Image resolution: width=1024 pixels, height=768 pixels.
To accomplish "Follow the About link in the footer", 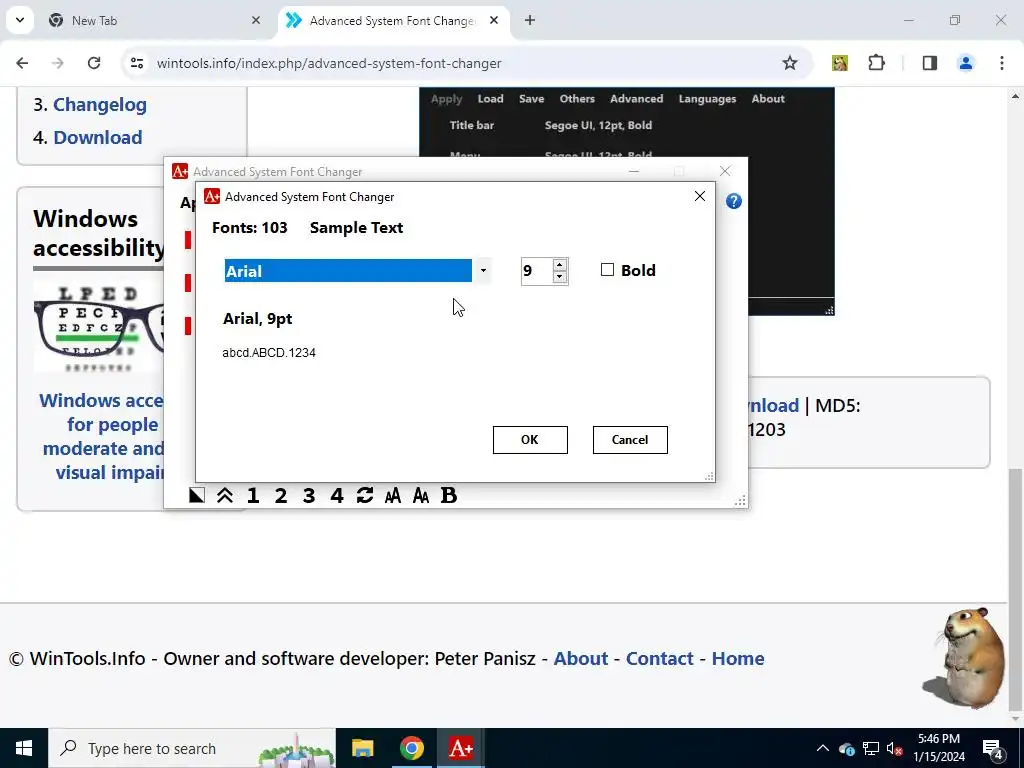I will (x=581, y=658).
